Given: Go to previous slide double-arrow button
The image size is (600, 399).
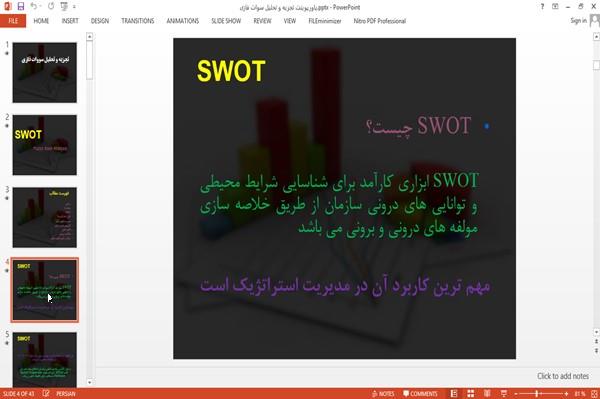Looking at the screenshot, I should pos(596,341).
